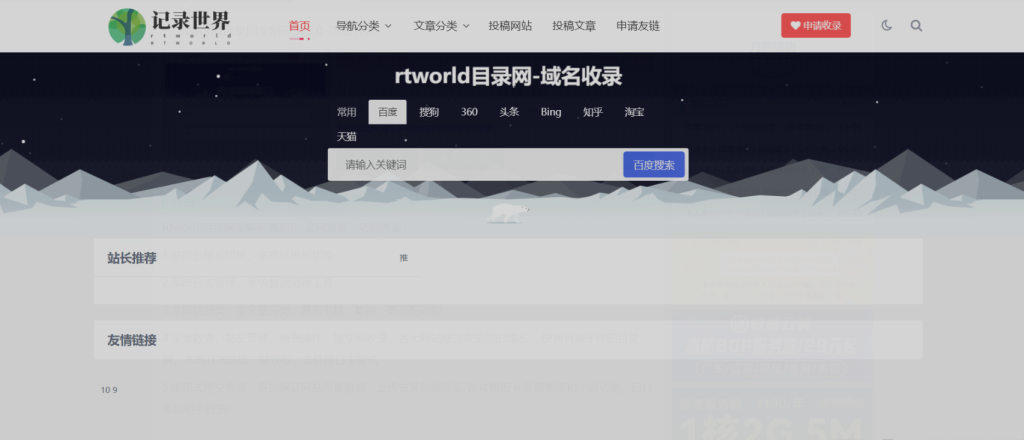Open the search magnifier icon
The image size is (1024, 440).
coord(916,26)
